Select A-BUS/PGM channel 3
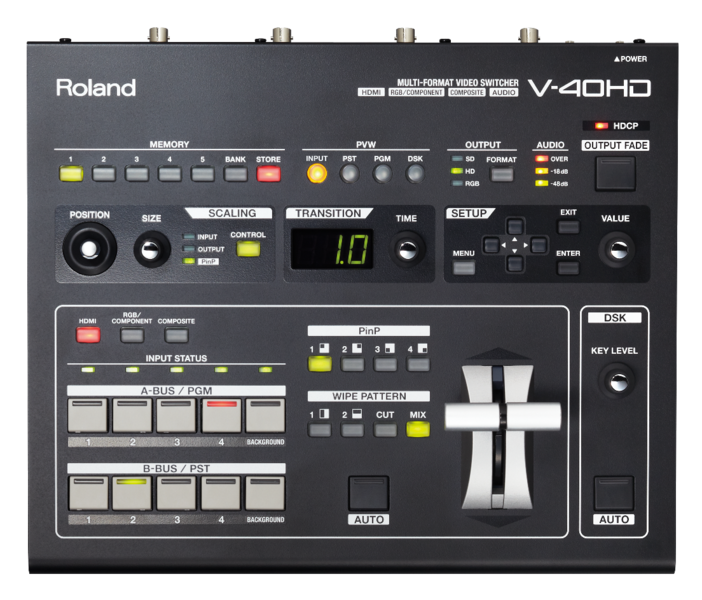The width and height of the screenshot is (702, 600). [x=176, y=415]
